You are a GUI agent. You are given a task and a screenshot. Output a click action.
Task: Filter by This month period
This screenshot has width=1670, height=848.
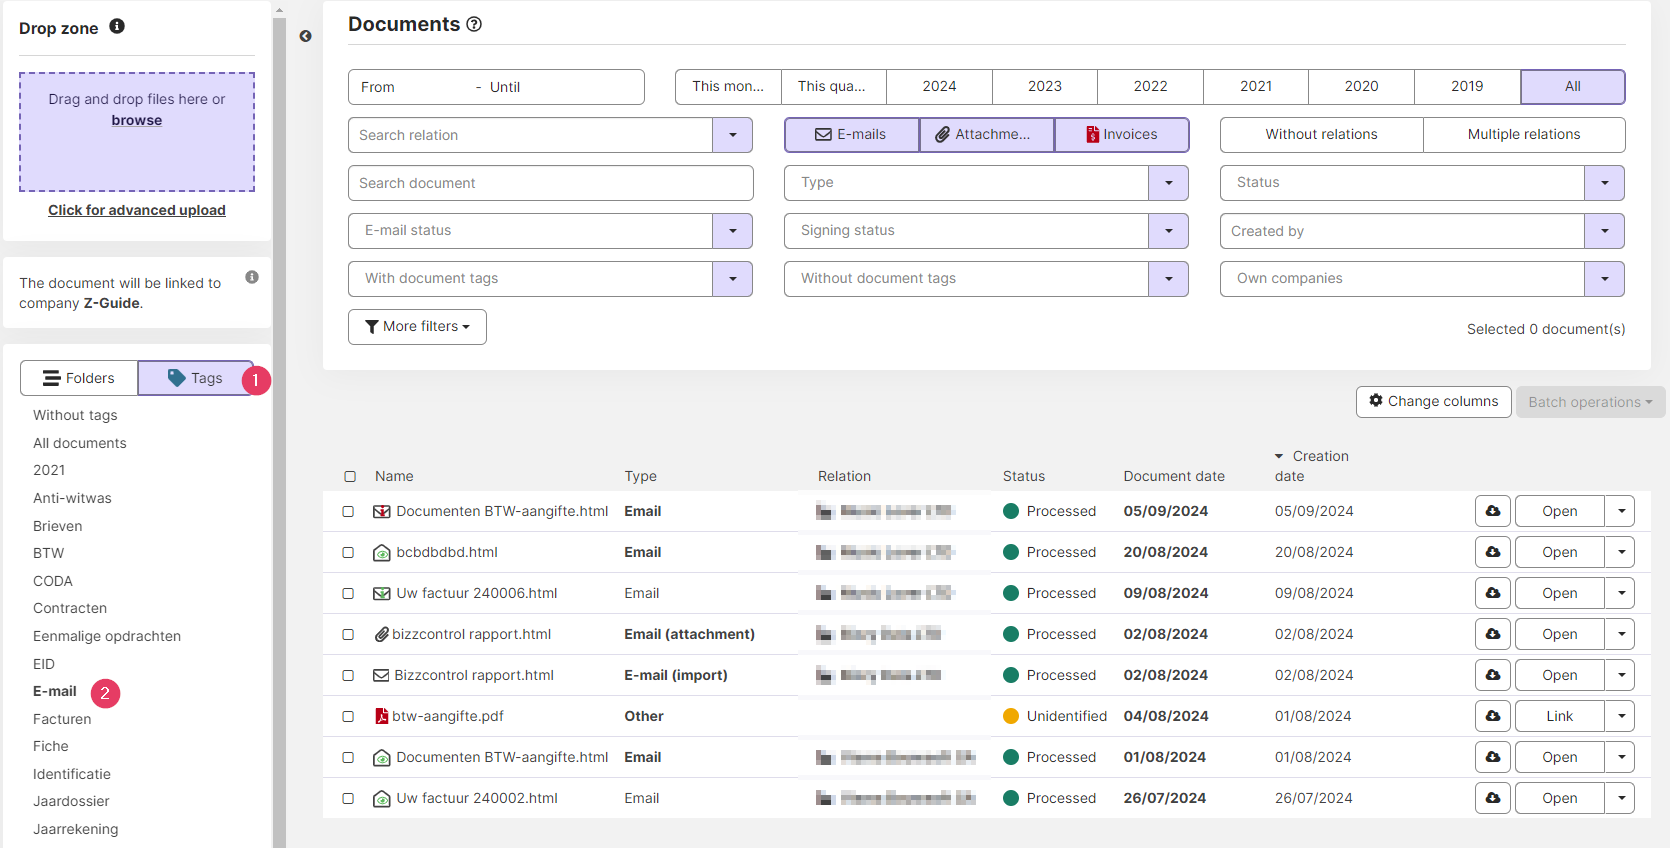pyautogui.click(x=728, y=87)
